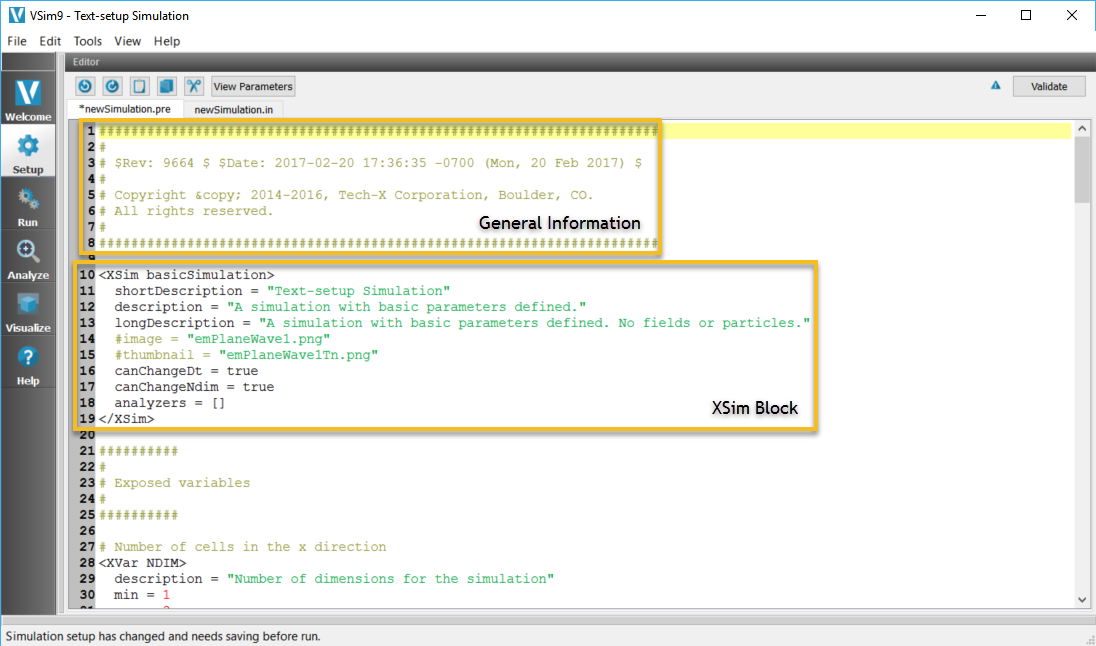1096x646 pixels.
Task: Click the cut scissors icon
Action: coord(194,86)
